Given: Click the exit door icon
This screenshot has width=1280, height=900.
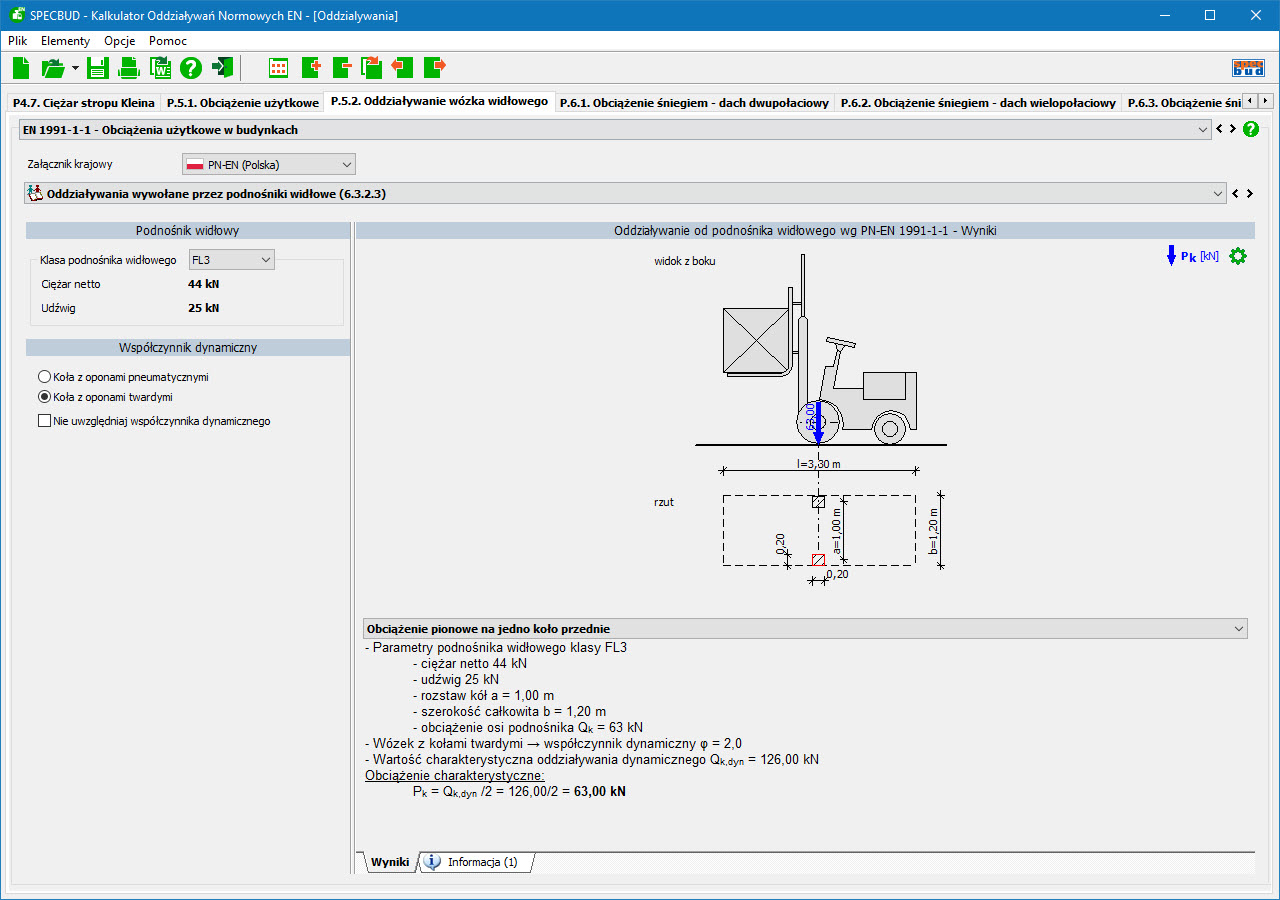Looking at the screenshot, I should pyautogui.click(x=222, y=68).
